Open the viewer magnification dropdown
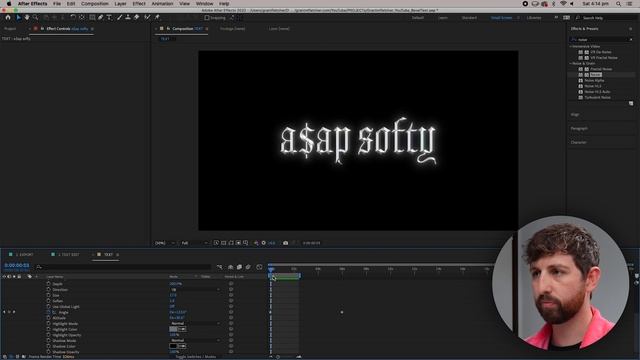Viewport: 640px width, 360px height. (165, 243)
